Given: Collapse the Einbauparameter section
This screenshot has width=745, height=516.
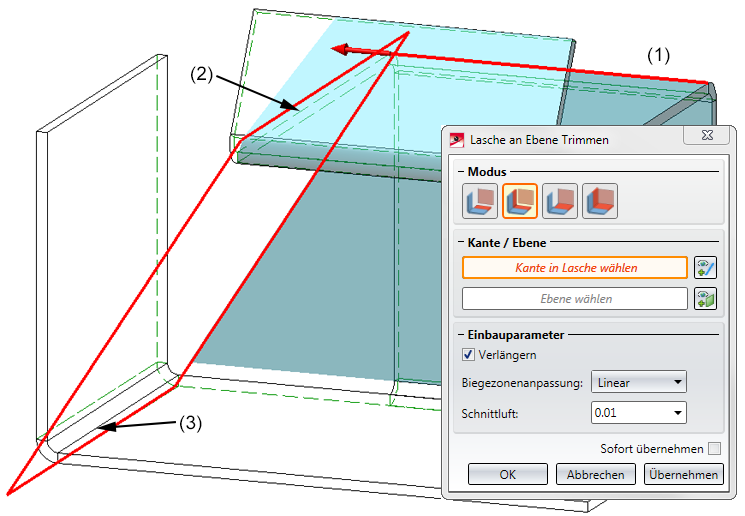Looking at the screenshot, I should [461, 334].
